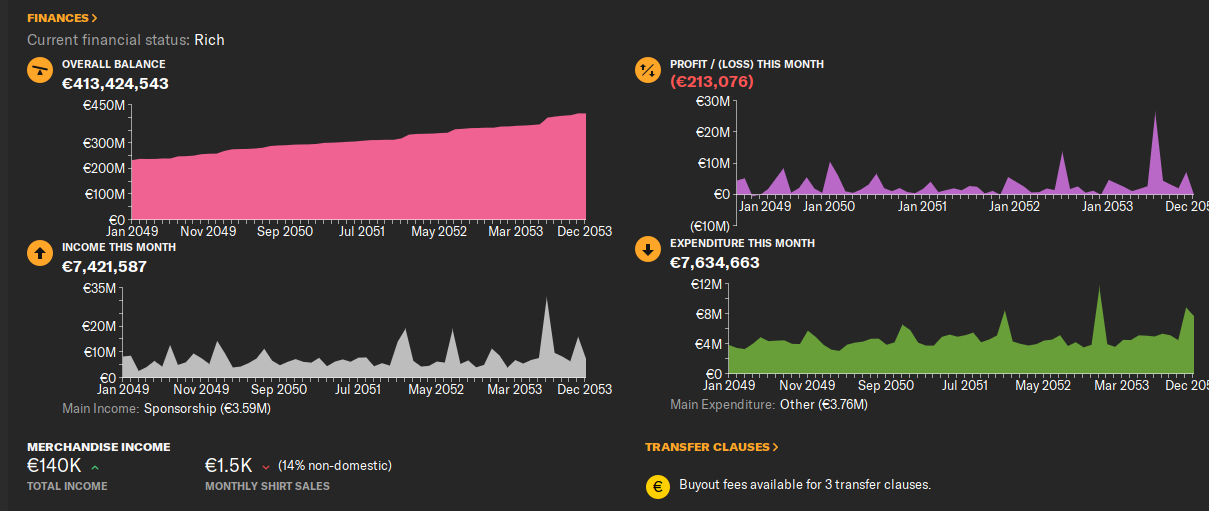The height and width of the screenshot is (511, 1209).
Task: Click the Profit/Loss arrows icon
Action: click(x=648, y=70)
